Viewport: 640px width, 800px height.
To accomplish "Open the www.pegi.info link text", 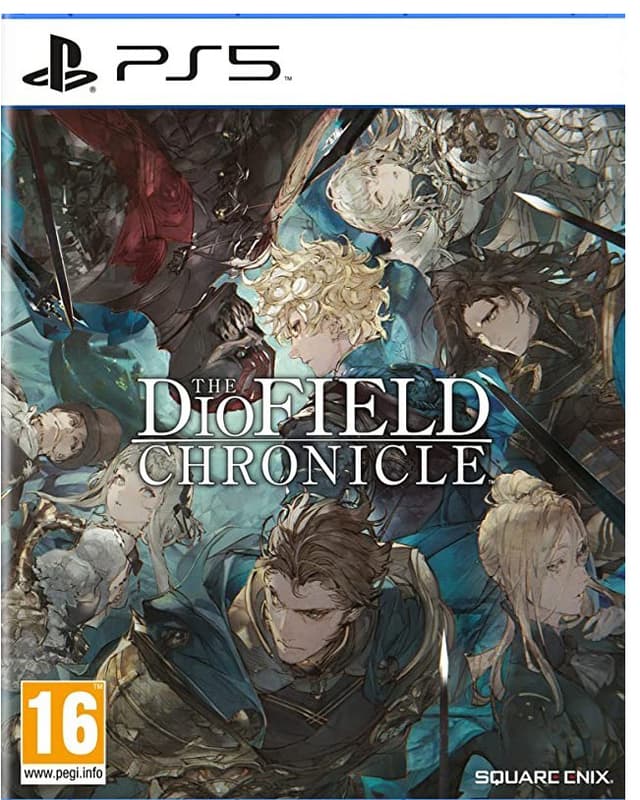I will [x=63, y=773].
